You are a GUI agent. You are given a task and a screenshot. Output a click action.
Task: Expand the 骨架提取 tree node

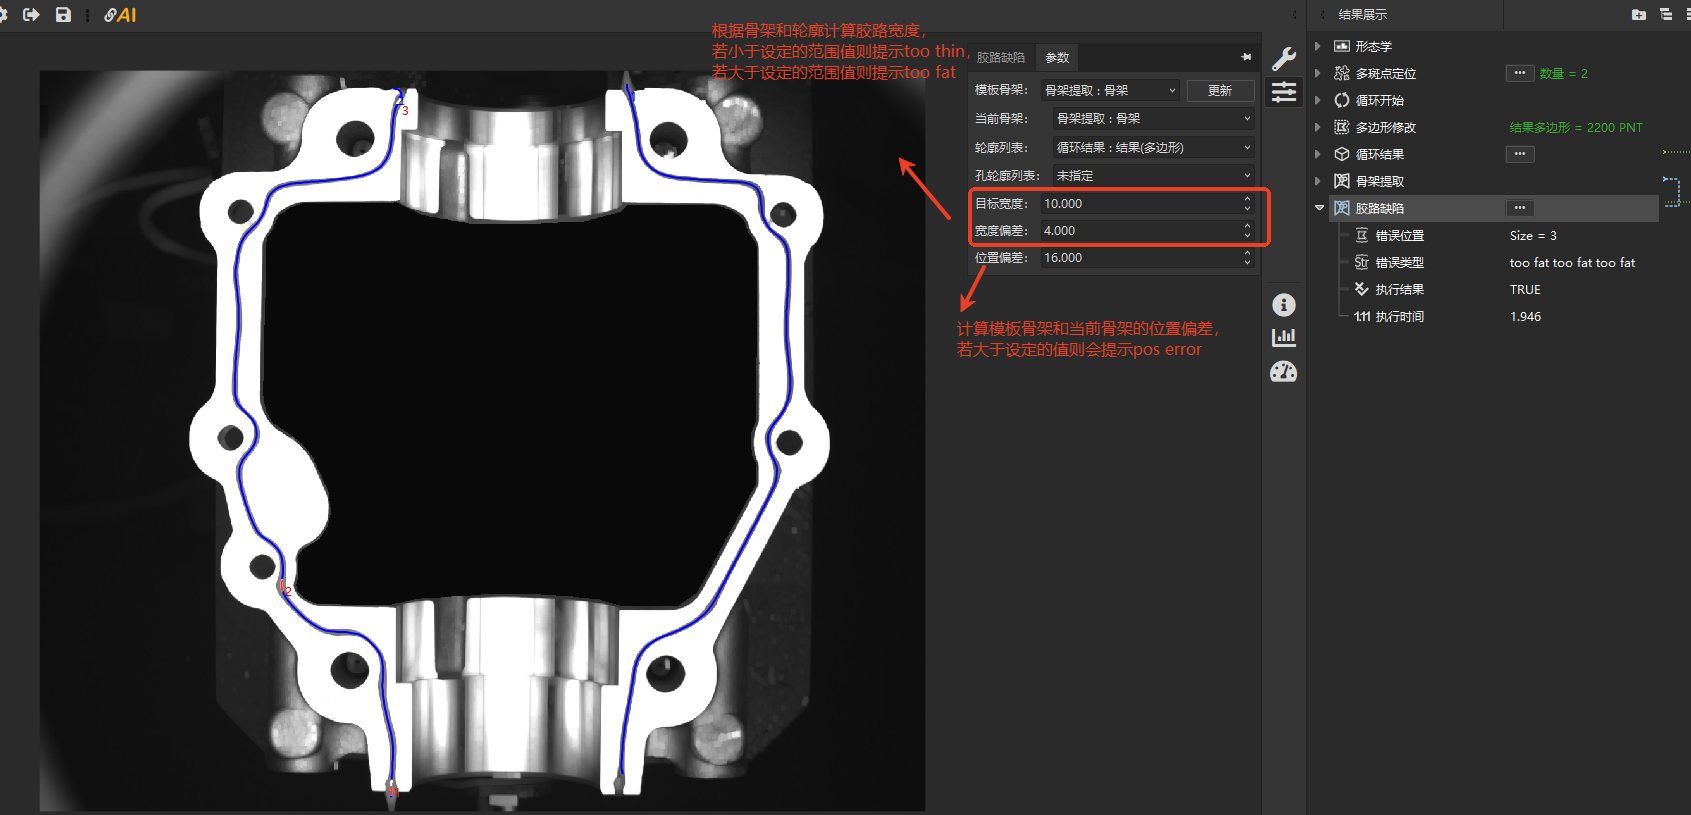[x=1319, y=181]
